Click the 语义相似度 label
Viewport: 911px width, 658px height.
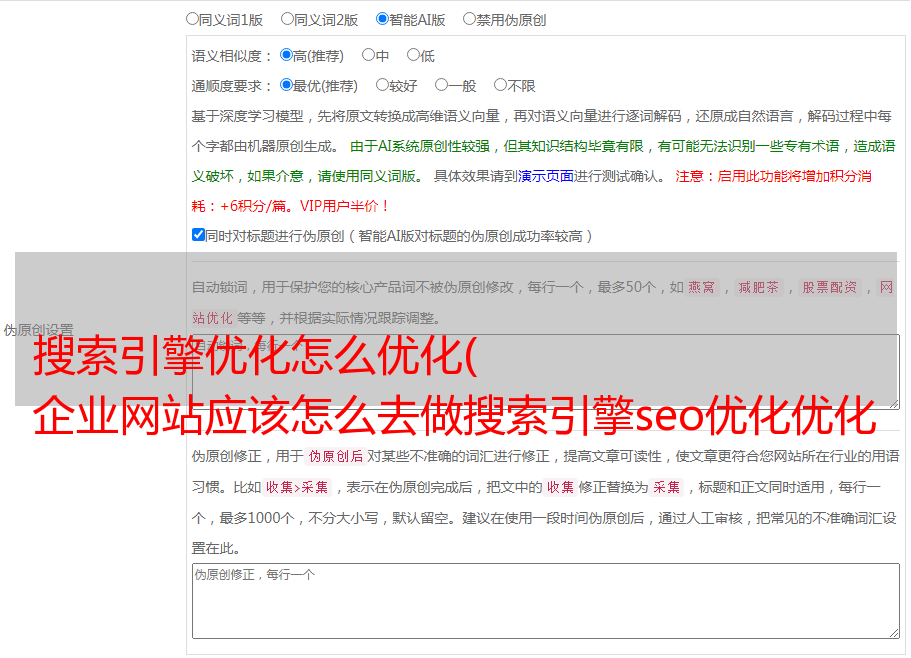tap(231, 56)
